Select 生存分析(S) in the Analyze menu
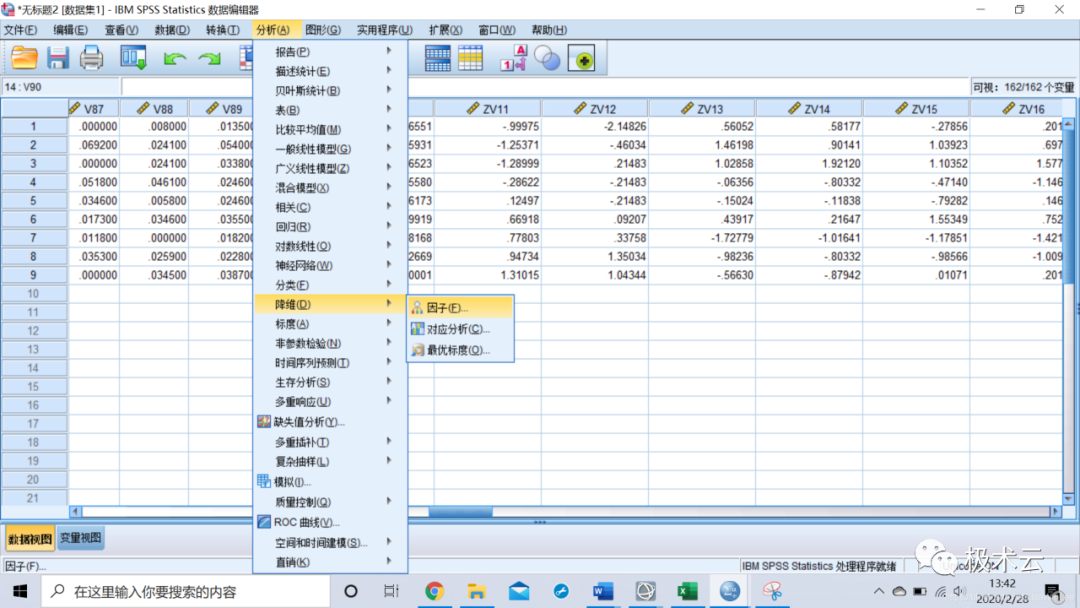This screenshot has height=608, width=1080. [x=330, y=382]
